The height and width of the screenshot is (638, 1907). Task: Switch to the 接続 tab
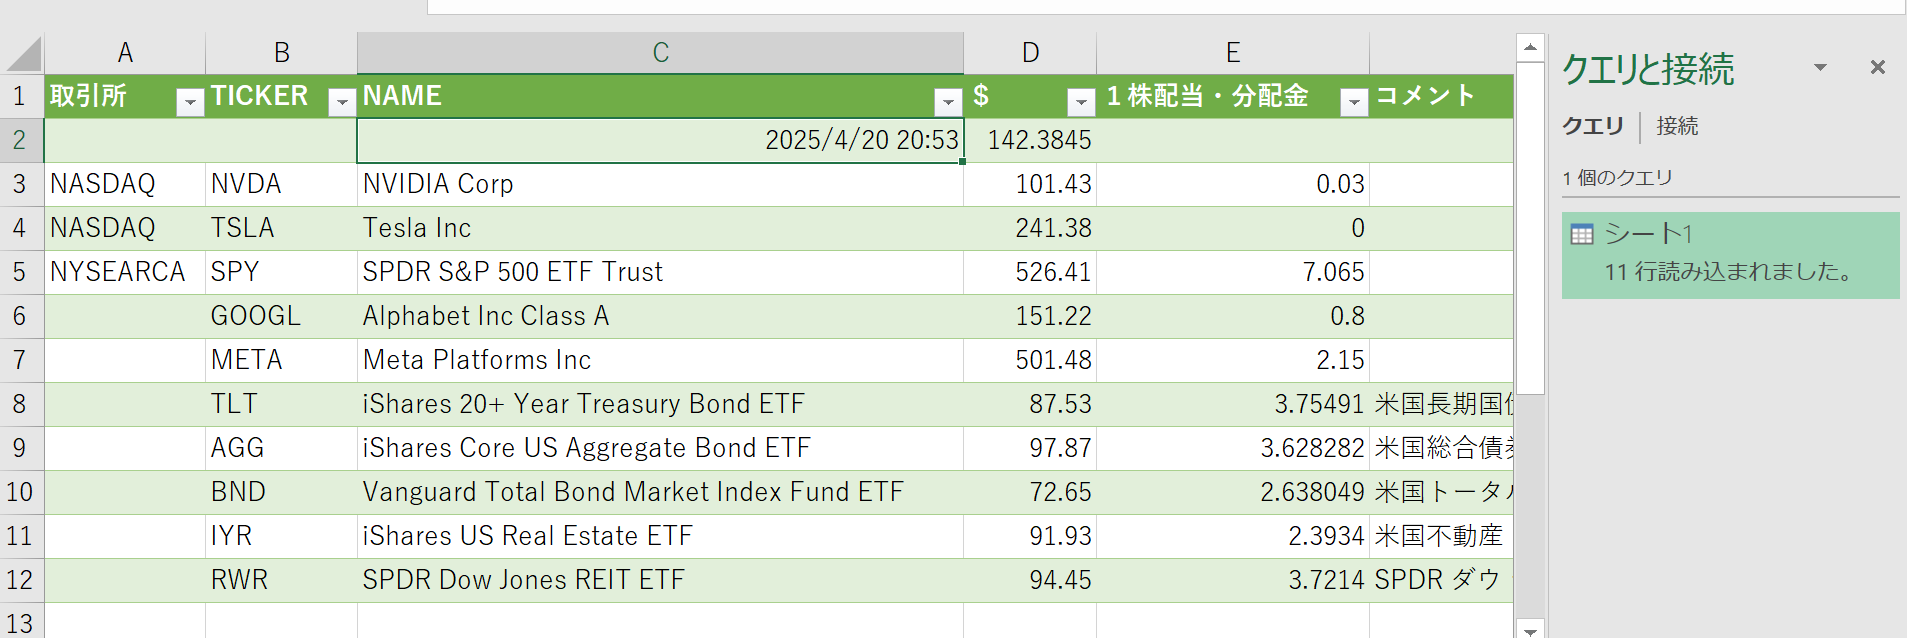pyautogui.click(x=1677, y=126)
